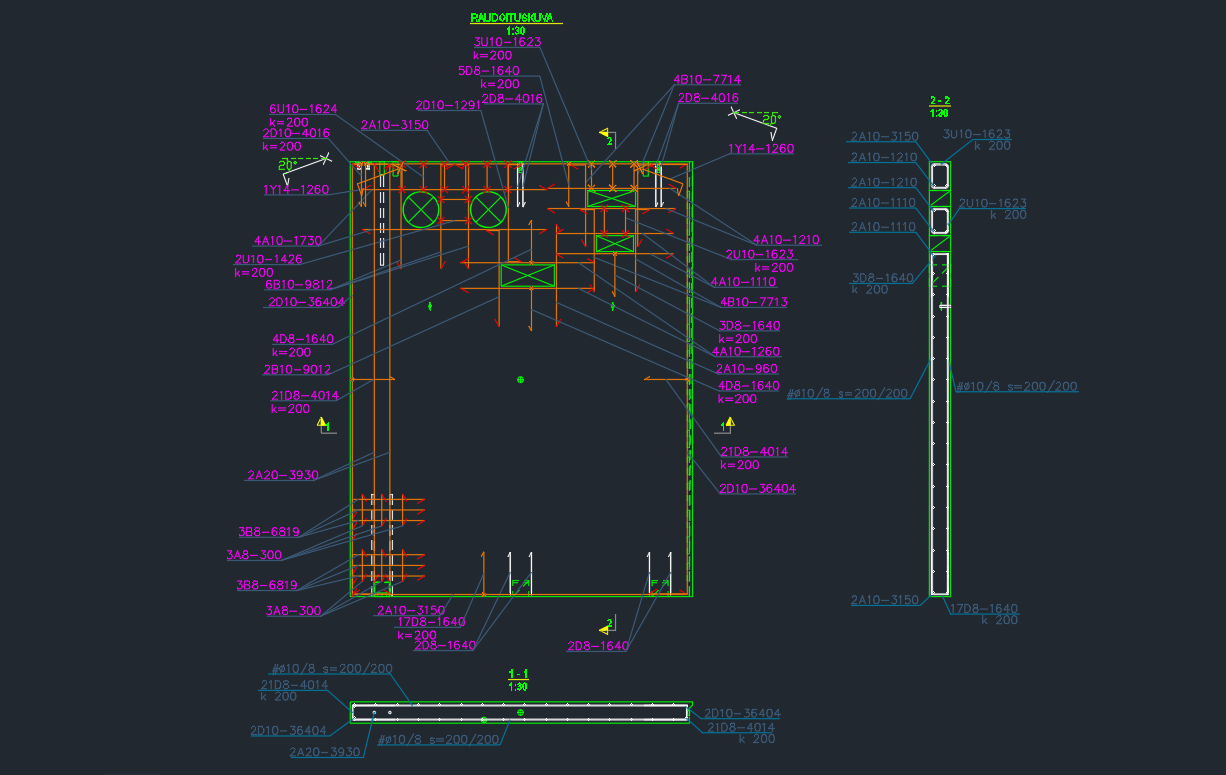
Task: Pick the 20° angle annotation at upper right
Action: pyautogui.click(x=769, y=119)
